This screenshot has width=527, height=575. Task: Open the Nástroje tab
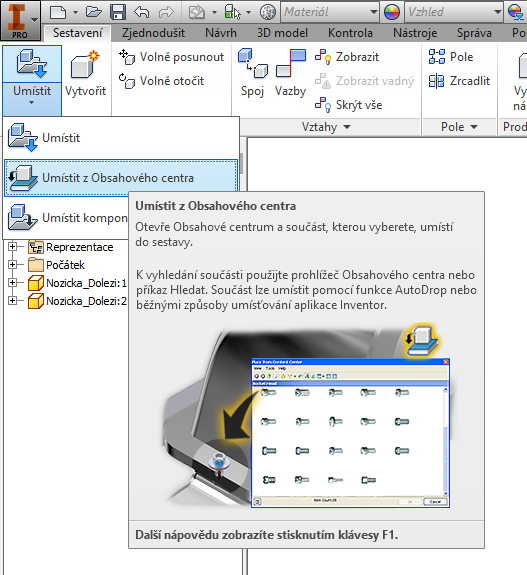pos(415,33)
